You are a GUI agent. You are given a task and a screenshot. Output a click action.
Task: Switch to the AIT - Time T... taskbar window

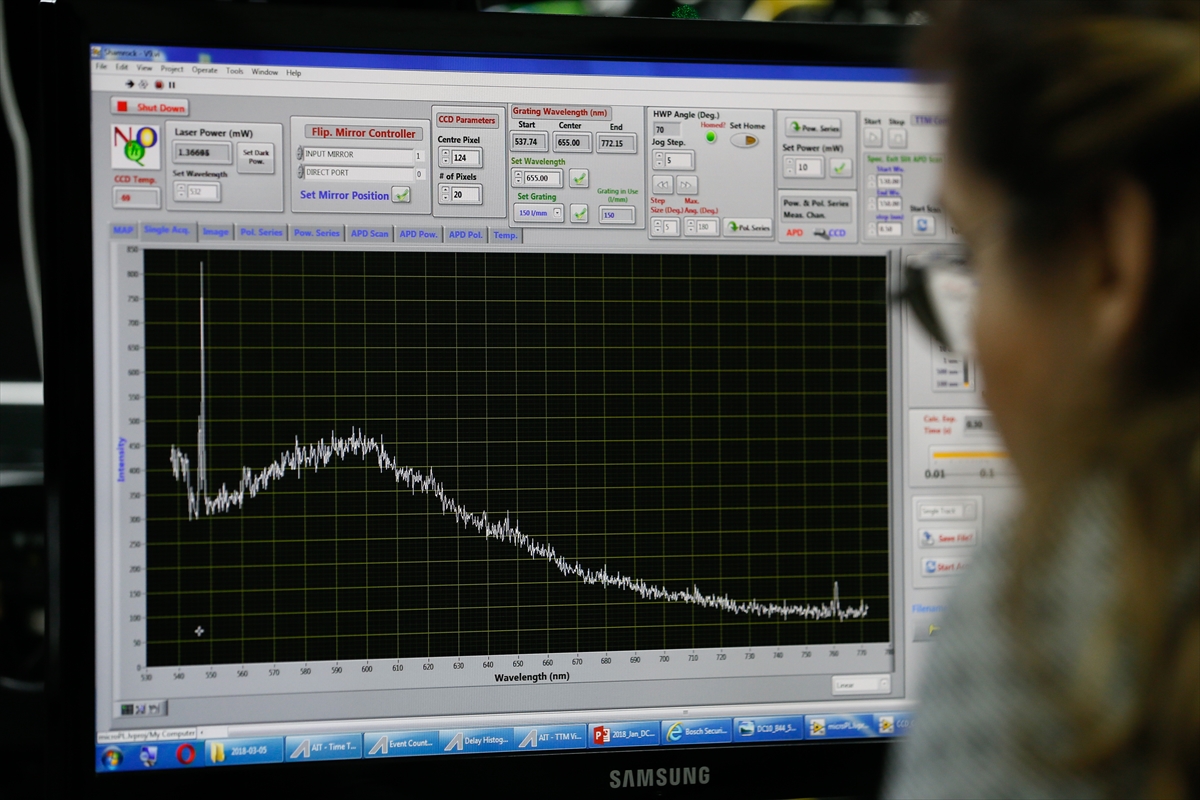pyautogui.click(x=324, y=747)
